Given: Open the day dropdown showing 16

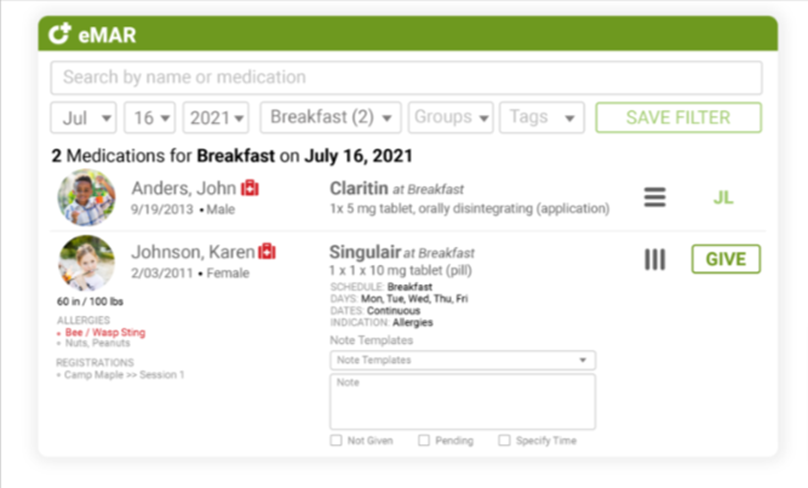Looking at the screenshot, I should point(150,117).
